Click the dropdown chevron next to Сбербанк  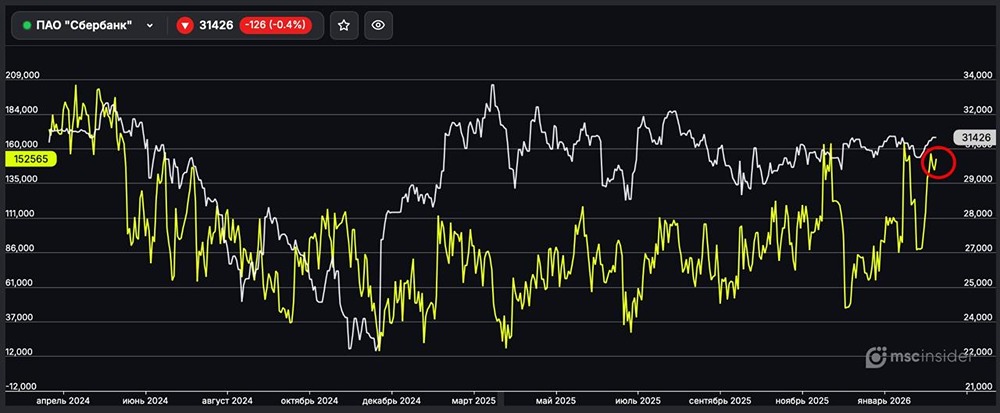click(150, 25)
